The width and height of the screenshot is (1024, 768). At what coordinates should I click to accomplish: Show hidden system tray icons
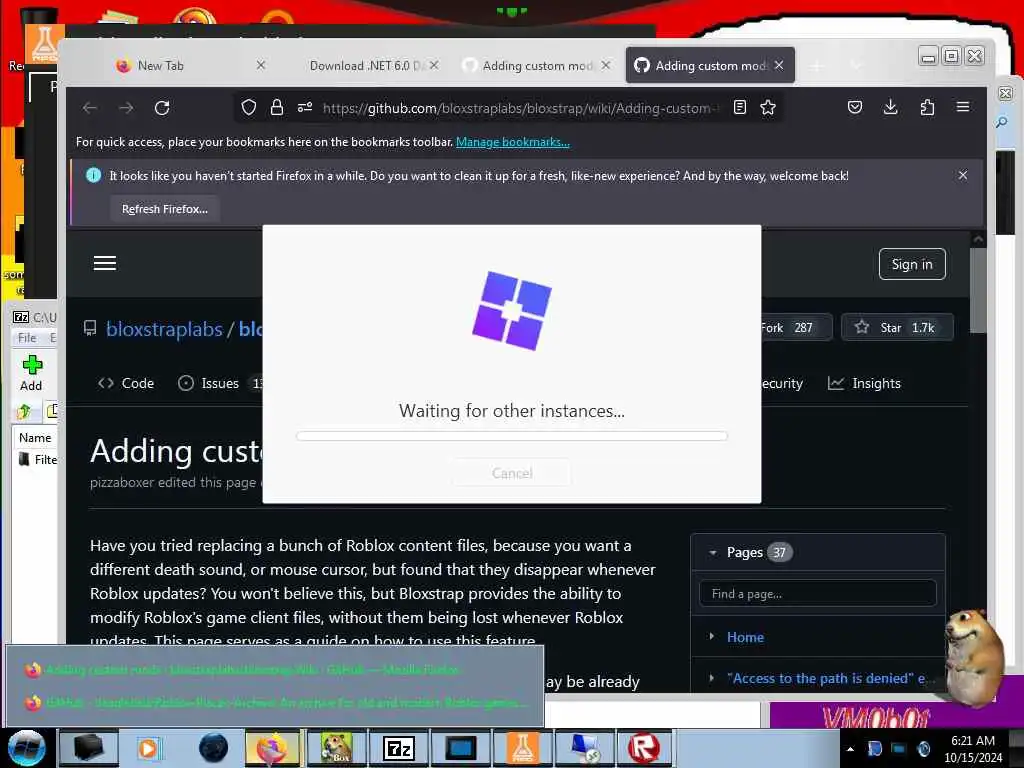850,749
